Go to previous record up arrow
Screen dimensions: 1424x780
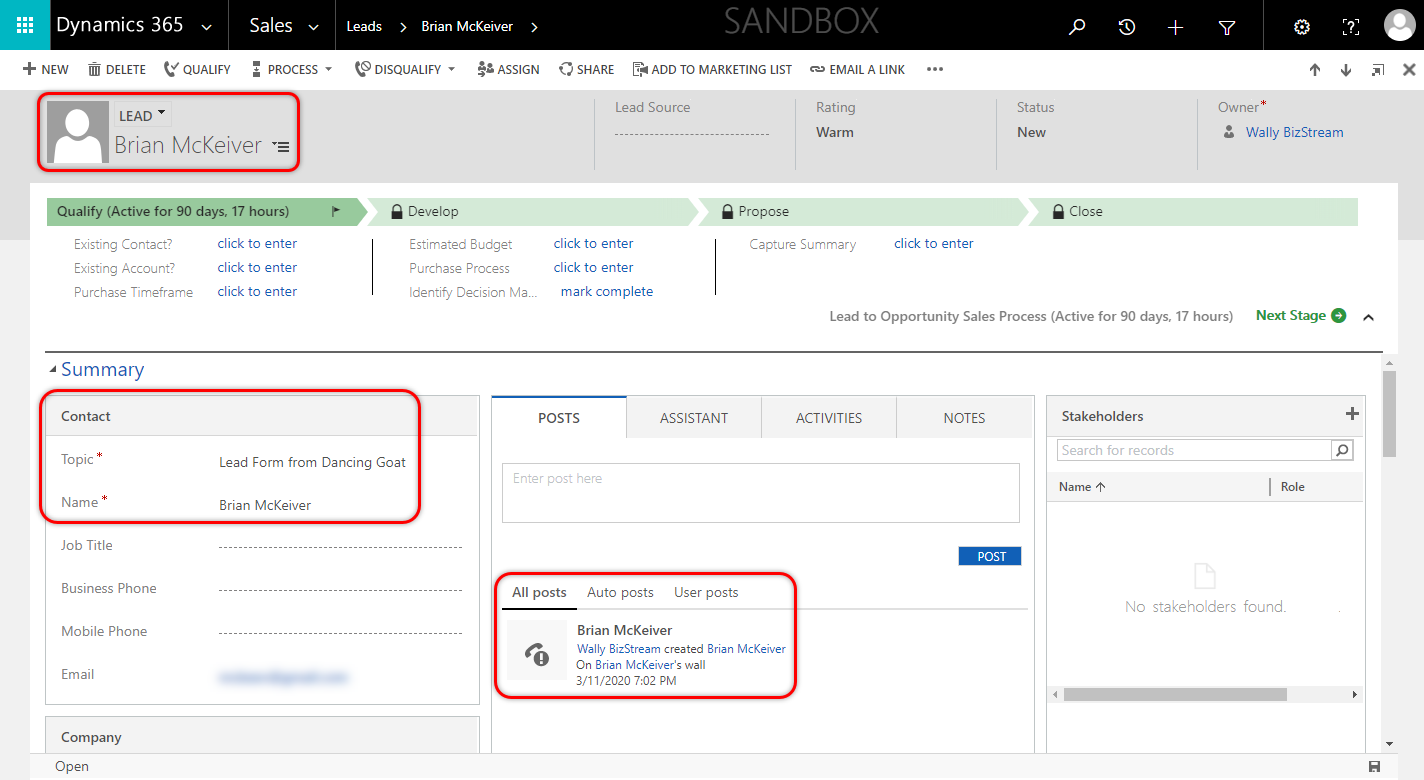pos(1315,70)
